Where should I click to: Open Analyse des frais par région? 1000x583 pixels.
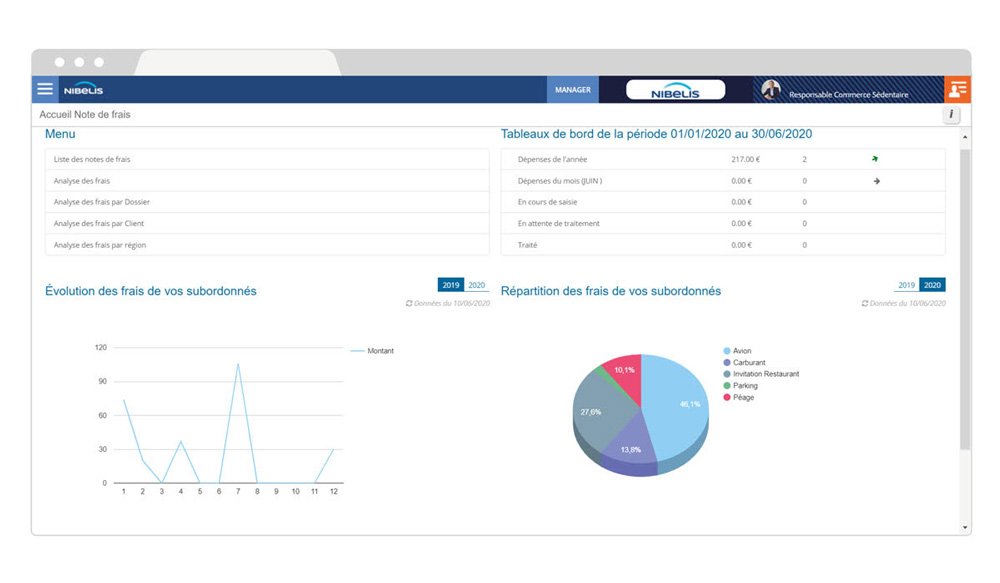tap(100, 245)
